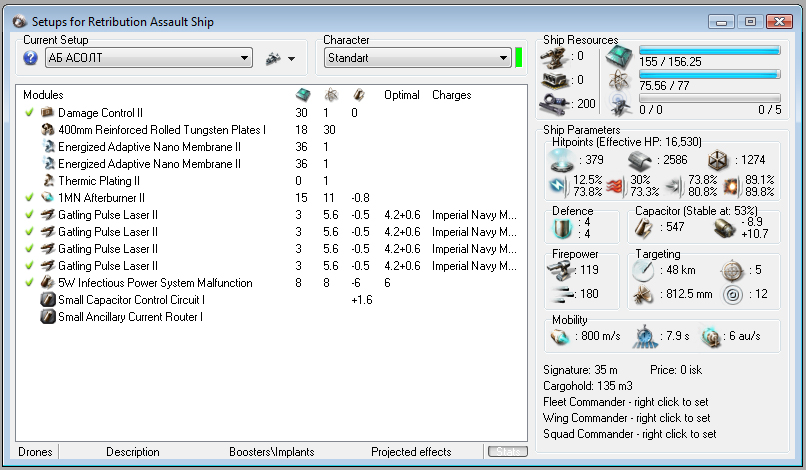Click the CPU column header icon
806x470 pixels.
pyautogui.click(x=303, y=95)
